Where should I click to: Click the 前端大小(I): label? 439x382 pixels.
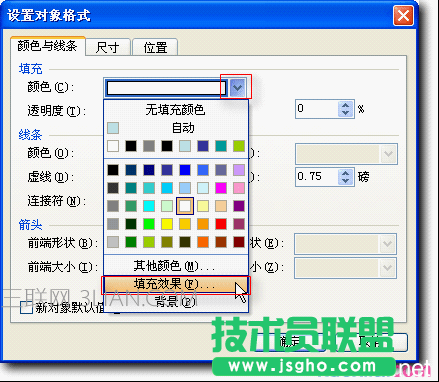click(63, 267)
